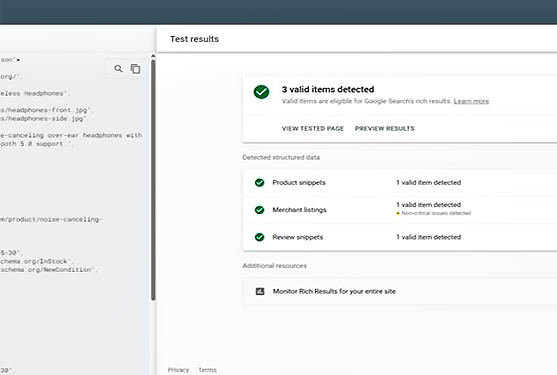The width and height of the screenshot is (557, 375).
Task: Click the 'Additional resources' label
Action: (x=275, y=266)
